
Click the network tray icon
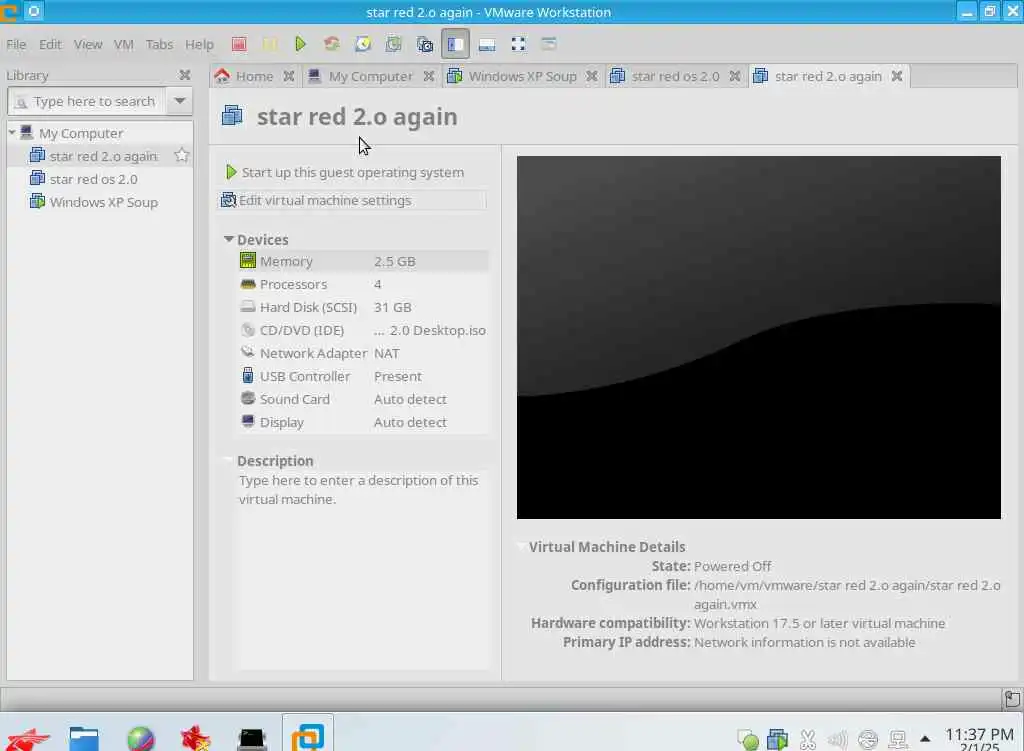click(898, 739)
